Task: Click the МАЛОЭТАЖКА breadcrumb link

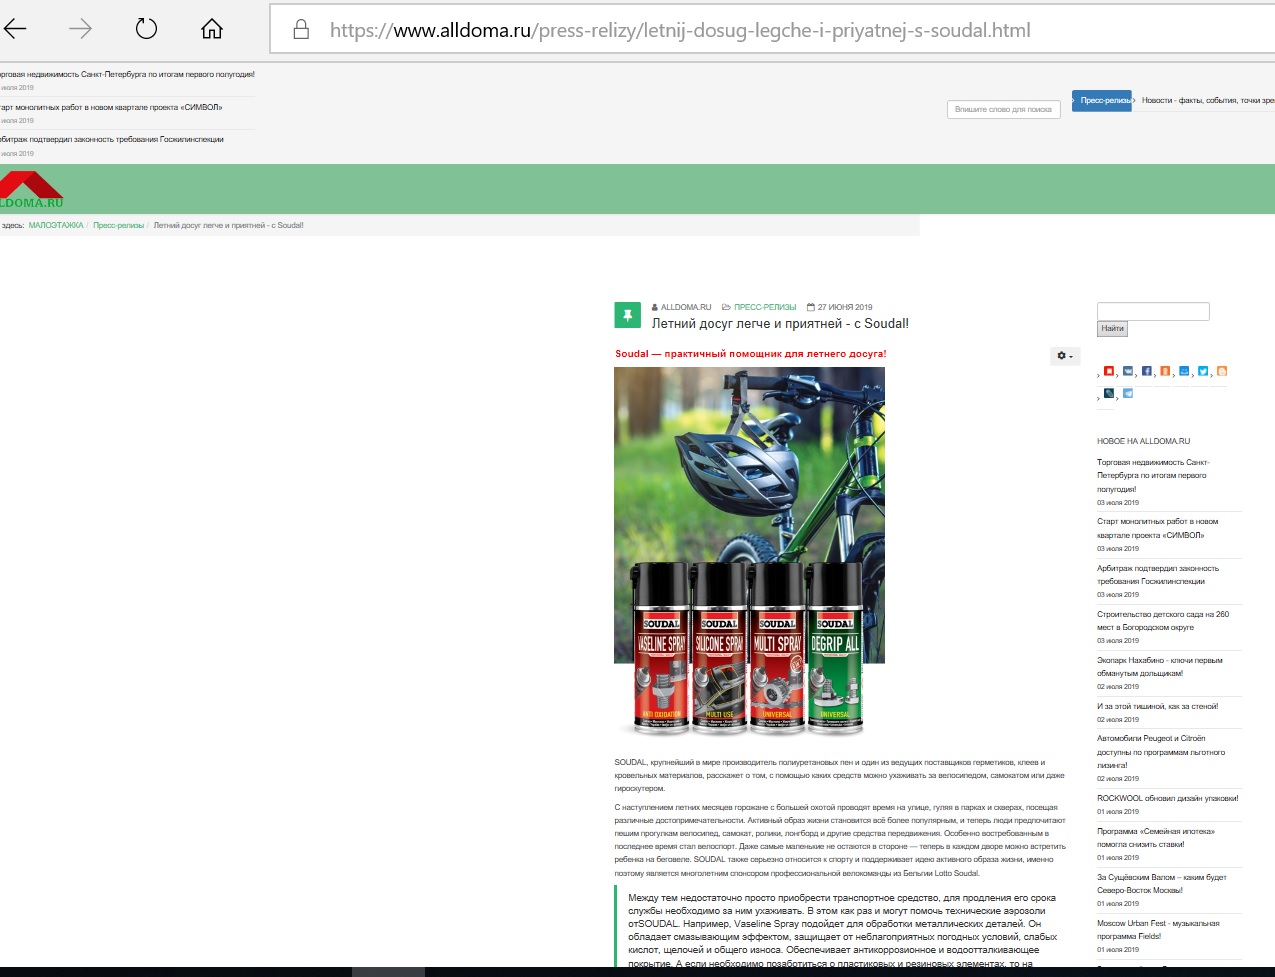Action: pyautogui.click(x=56, y=226)
